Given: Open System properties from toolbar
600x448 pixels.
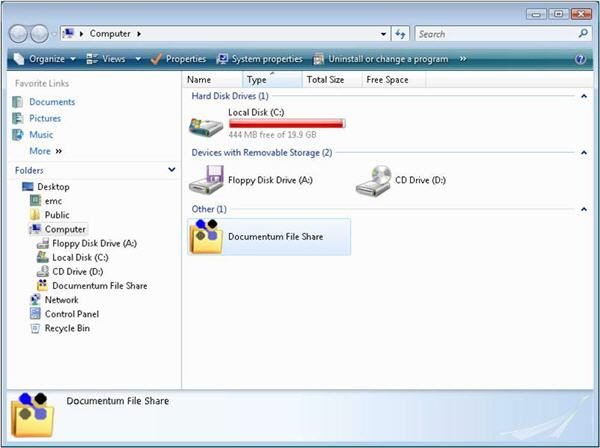Looking at the screenshot, I should pyautogui.click(x=259, y=59).
